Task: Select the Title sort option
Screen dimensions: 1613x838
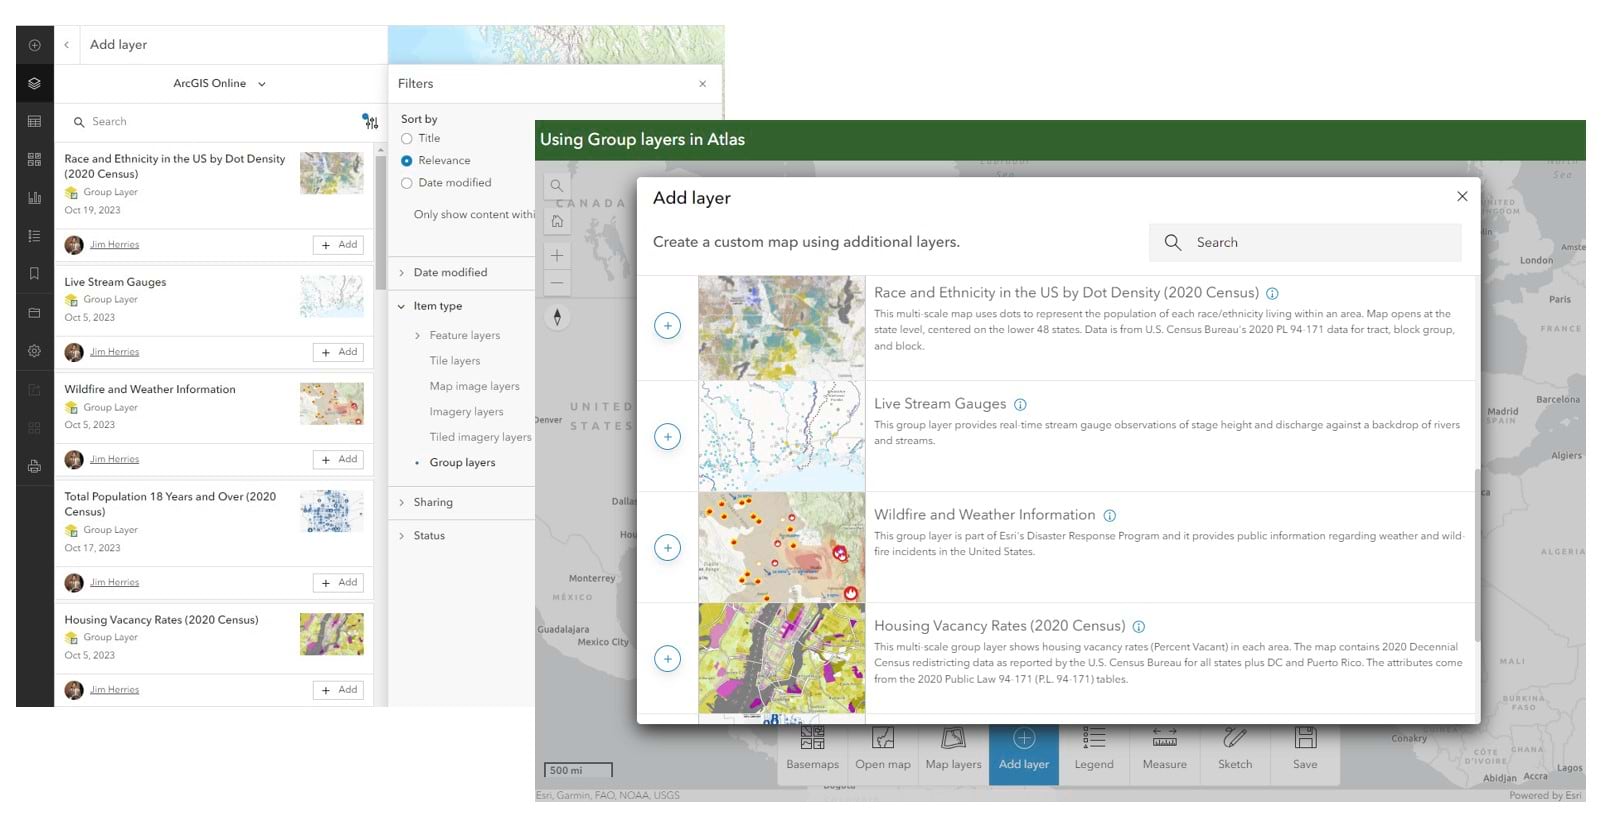Action: (407, 139)
